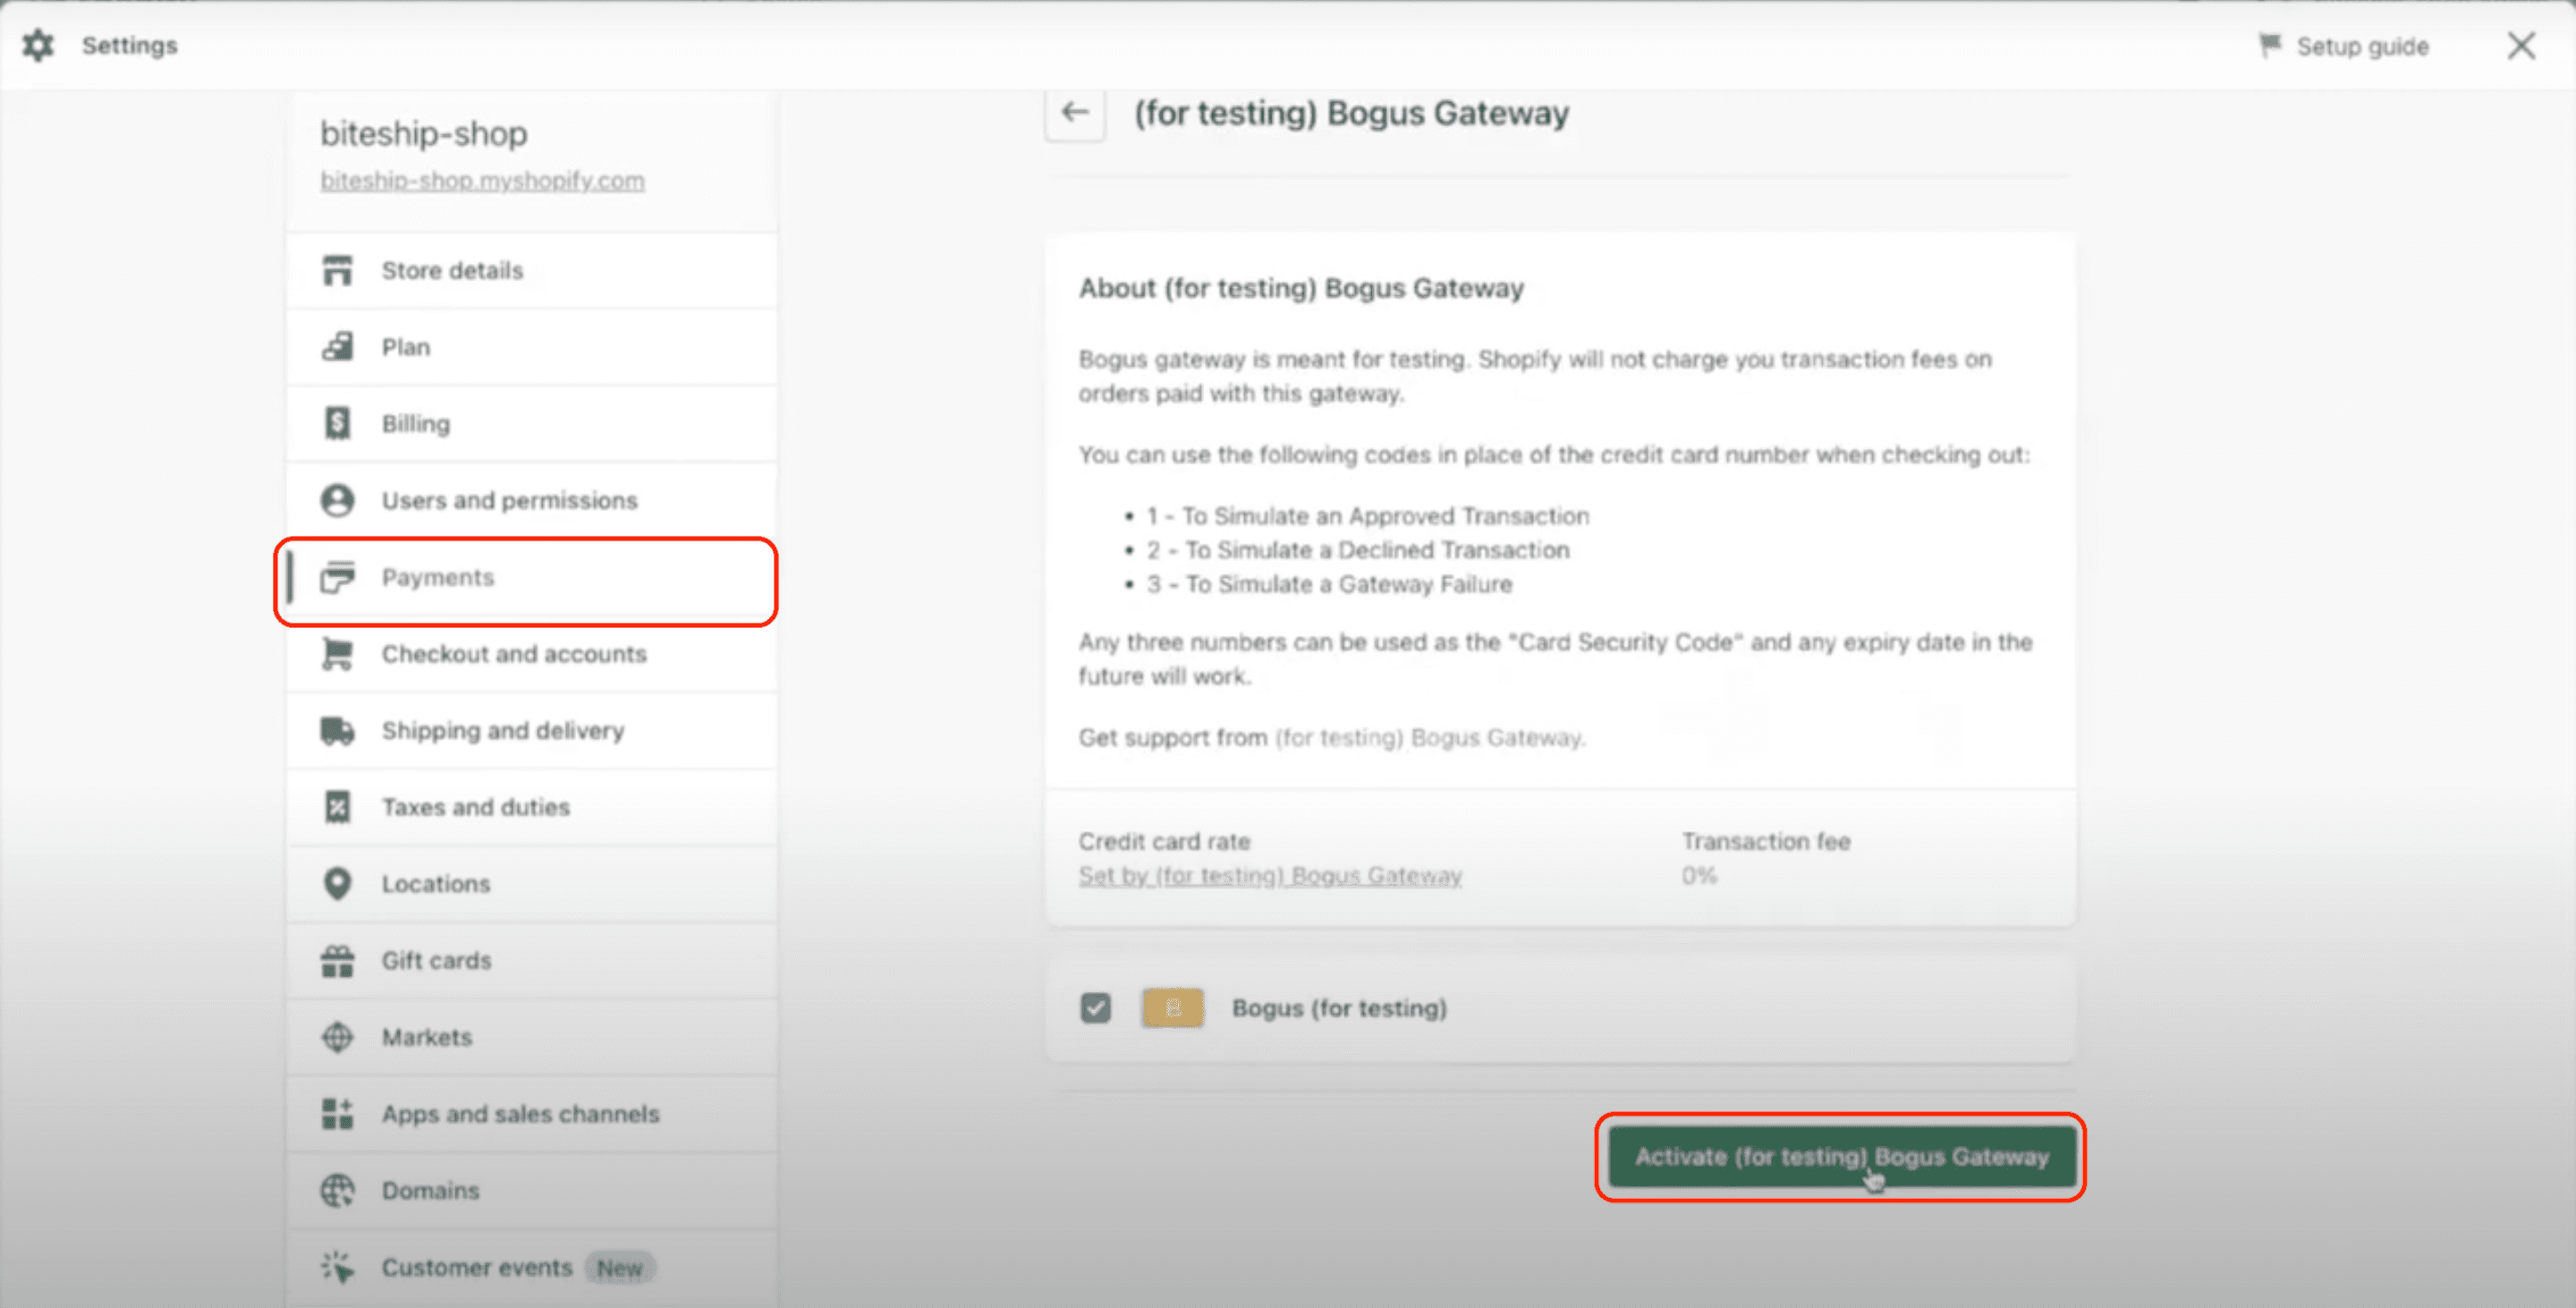Click the page title (for testing) Bogus Gateway
The height and width of the screenshot is (1308, 2576).
pyautogui.click(x=1351, y=113)
